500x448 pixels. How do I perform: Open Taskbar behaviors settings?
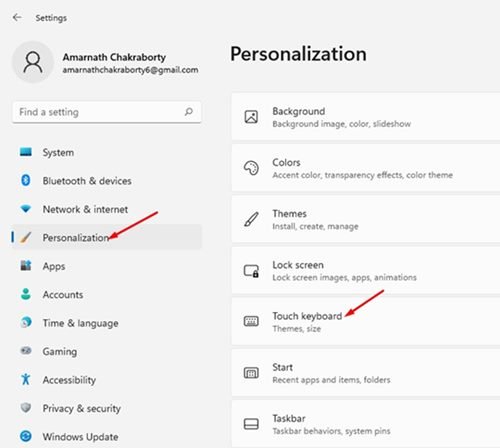click(x=366, y=424)
